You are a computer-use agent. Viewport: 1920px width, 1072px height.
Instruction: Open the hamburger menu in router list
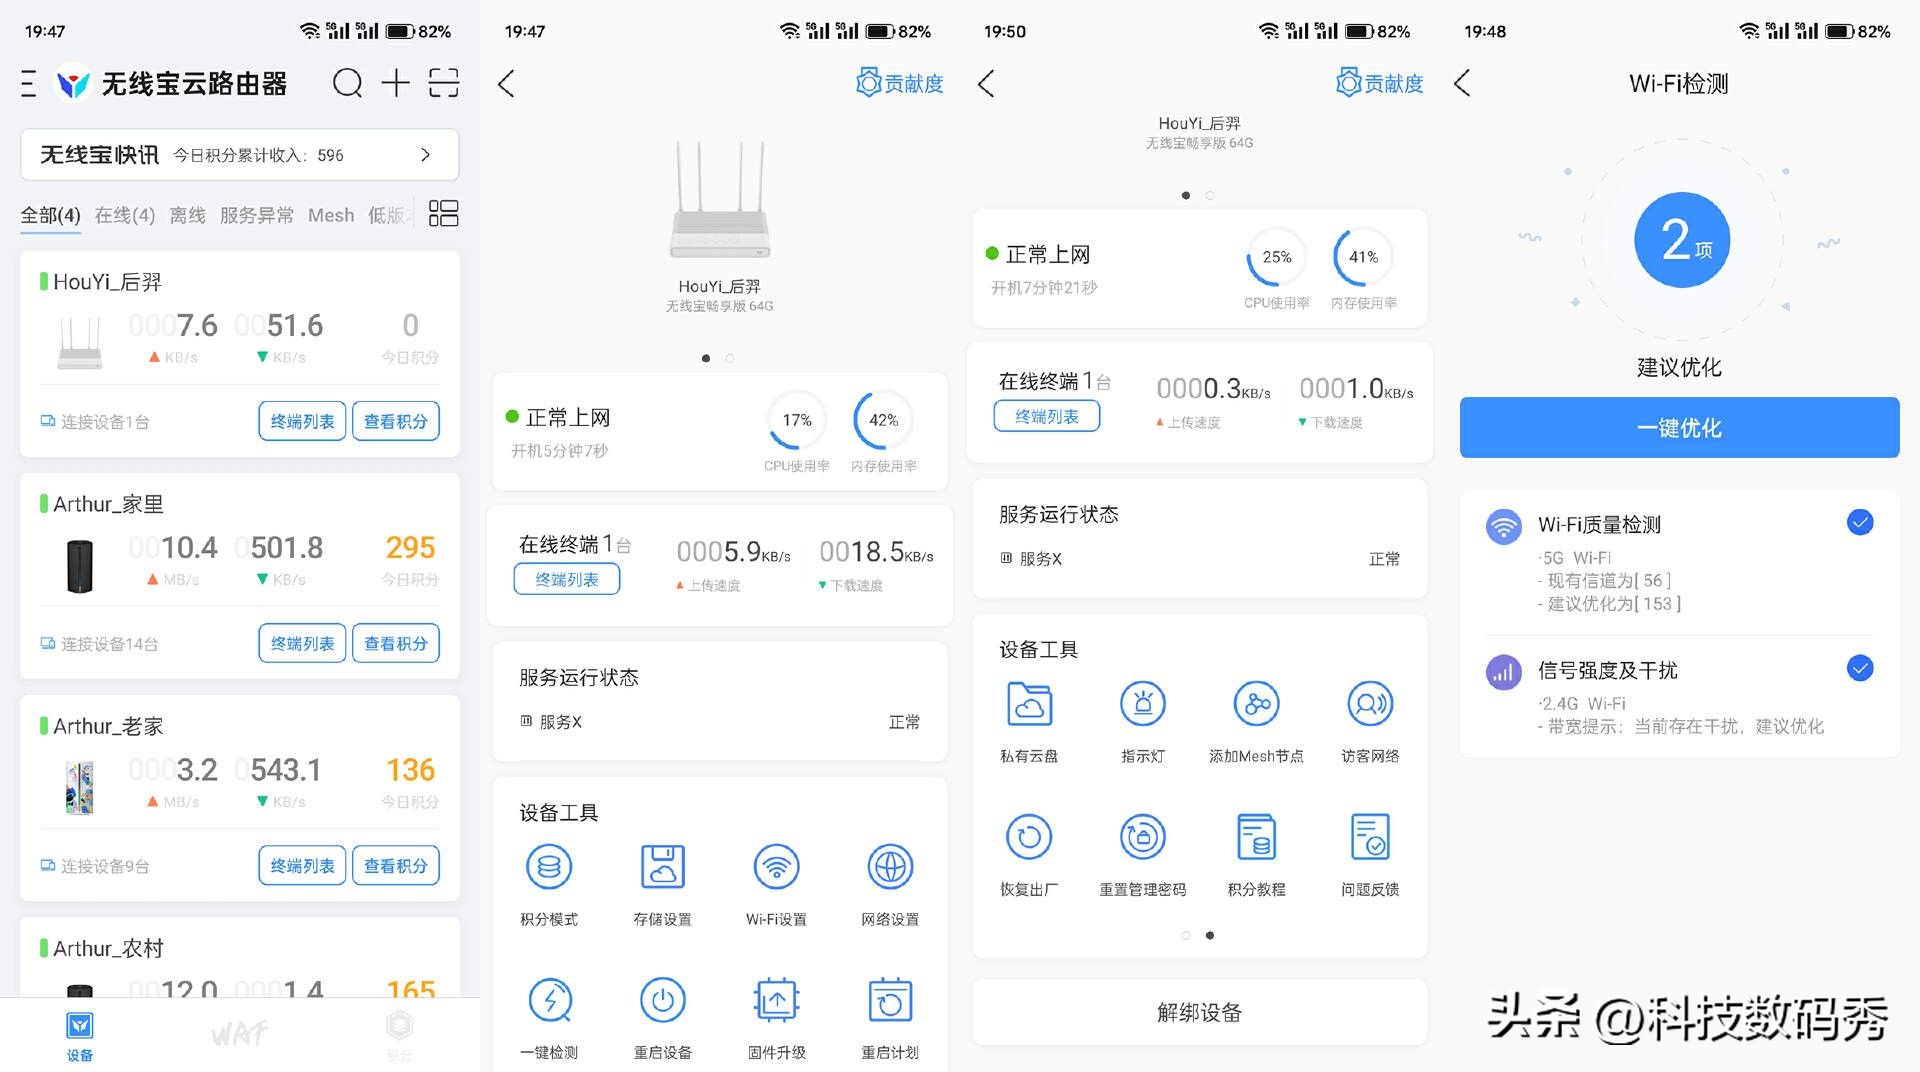point(29,83)
